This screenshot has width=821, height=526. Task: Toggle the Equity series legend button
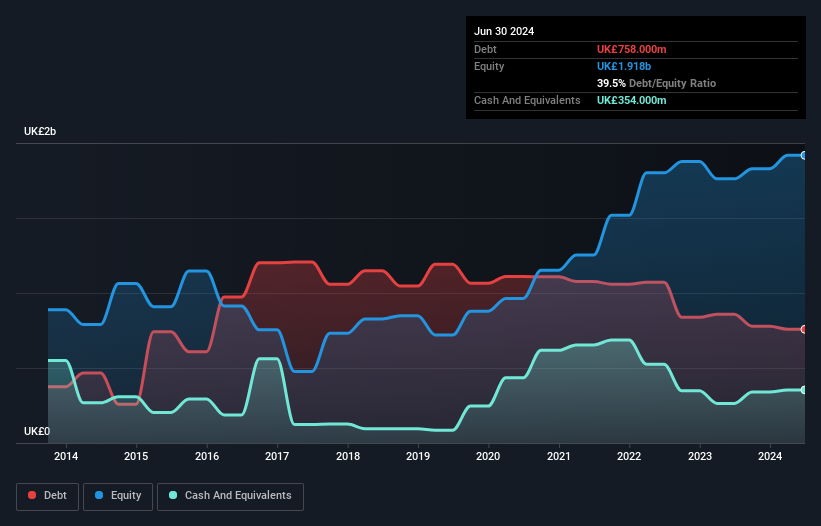(118, 496)
